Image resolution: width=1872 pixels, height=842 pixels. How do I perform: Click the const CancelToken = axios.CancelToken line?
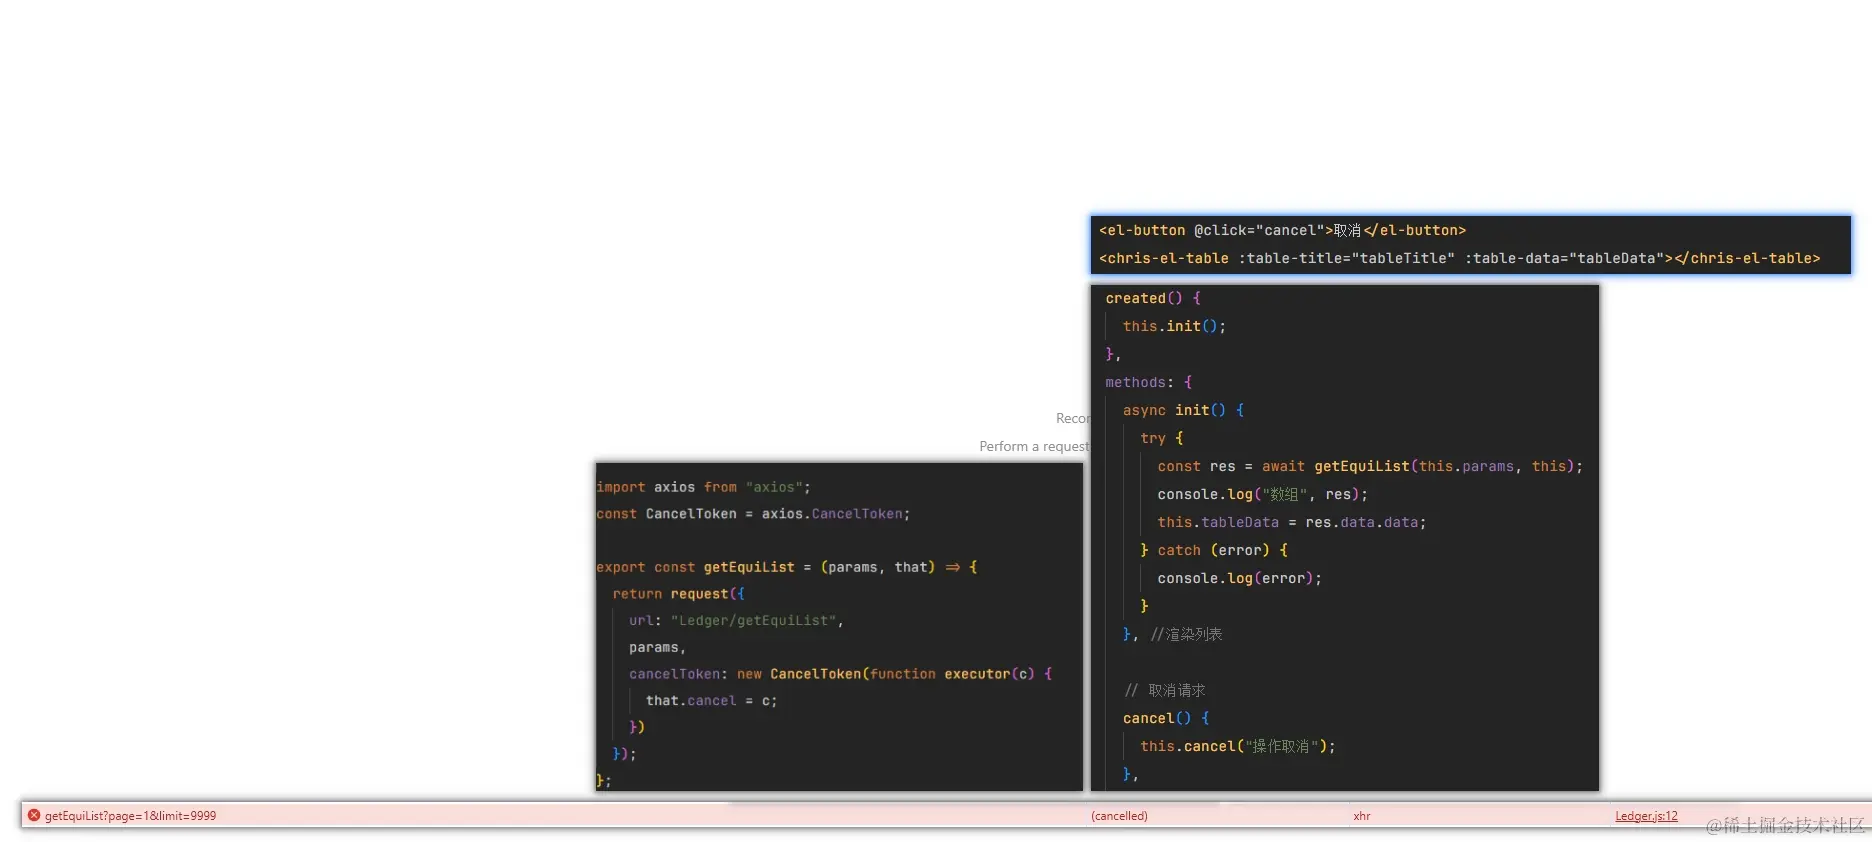click(753, 514)
